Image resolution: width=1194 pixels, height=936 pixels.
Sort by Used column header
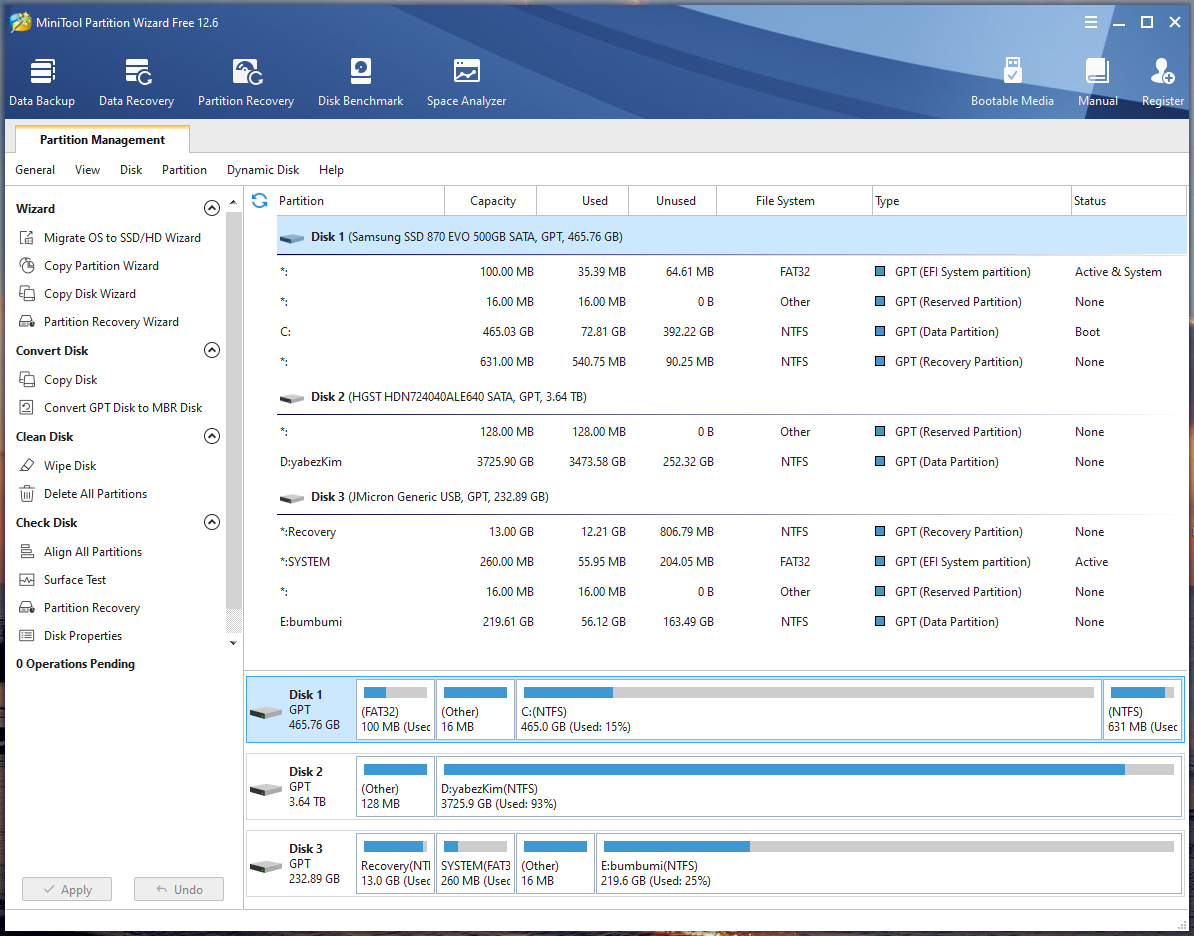(583, 201)
